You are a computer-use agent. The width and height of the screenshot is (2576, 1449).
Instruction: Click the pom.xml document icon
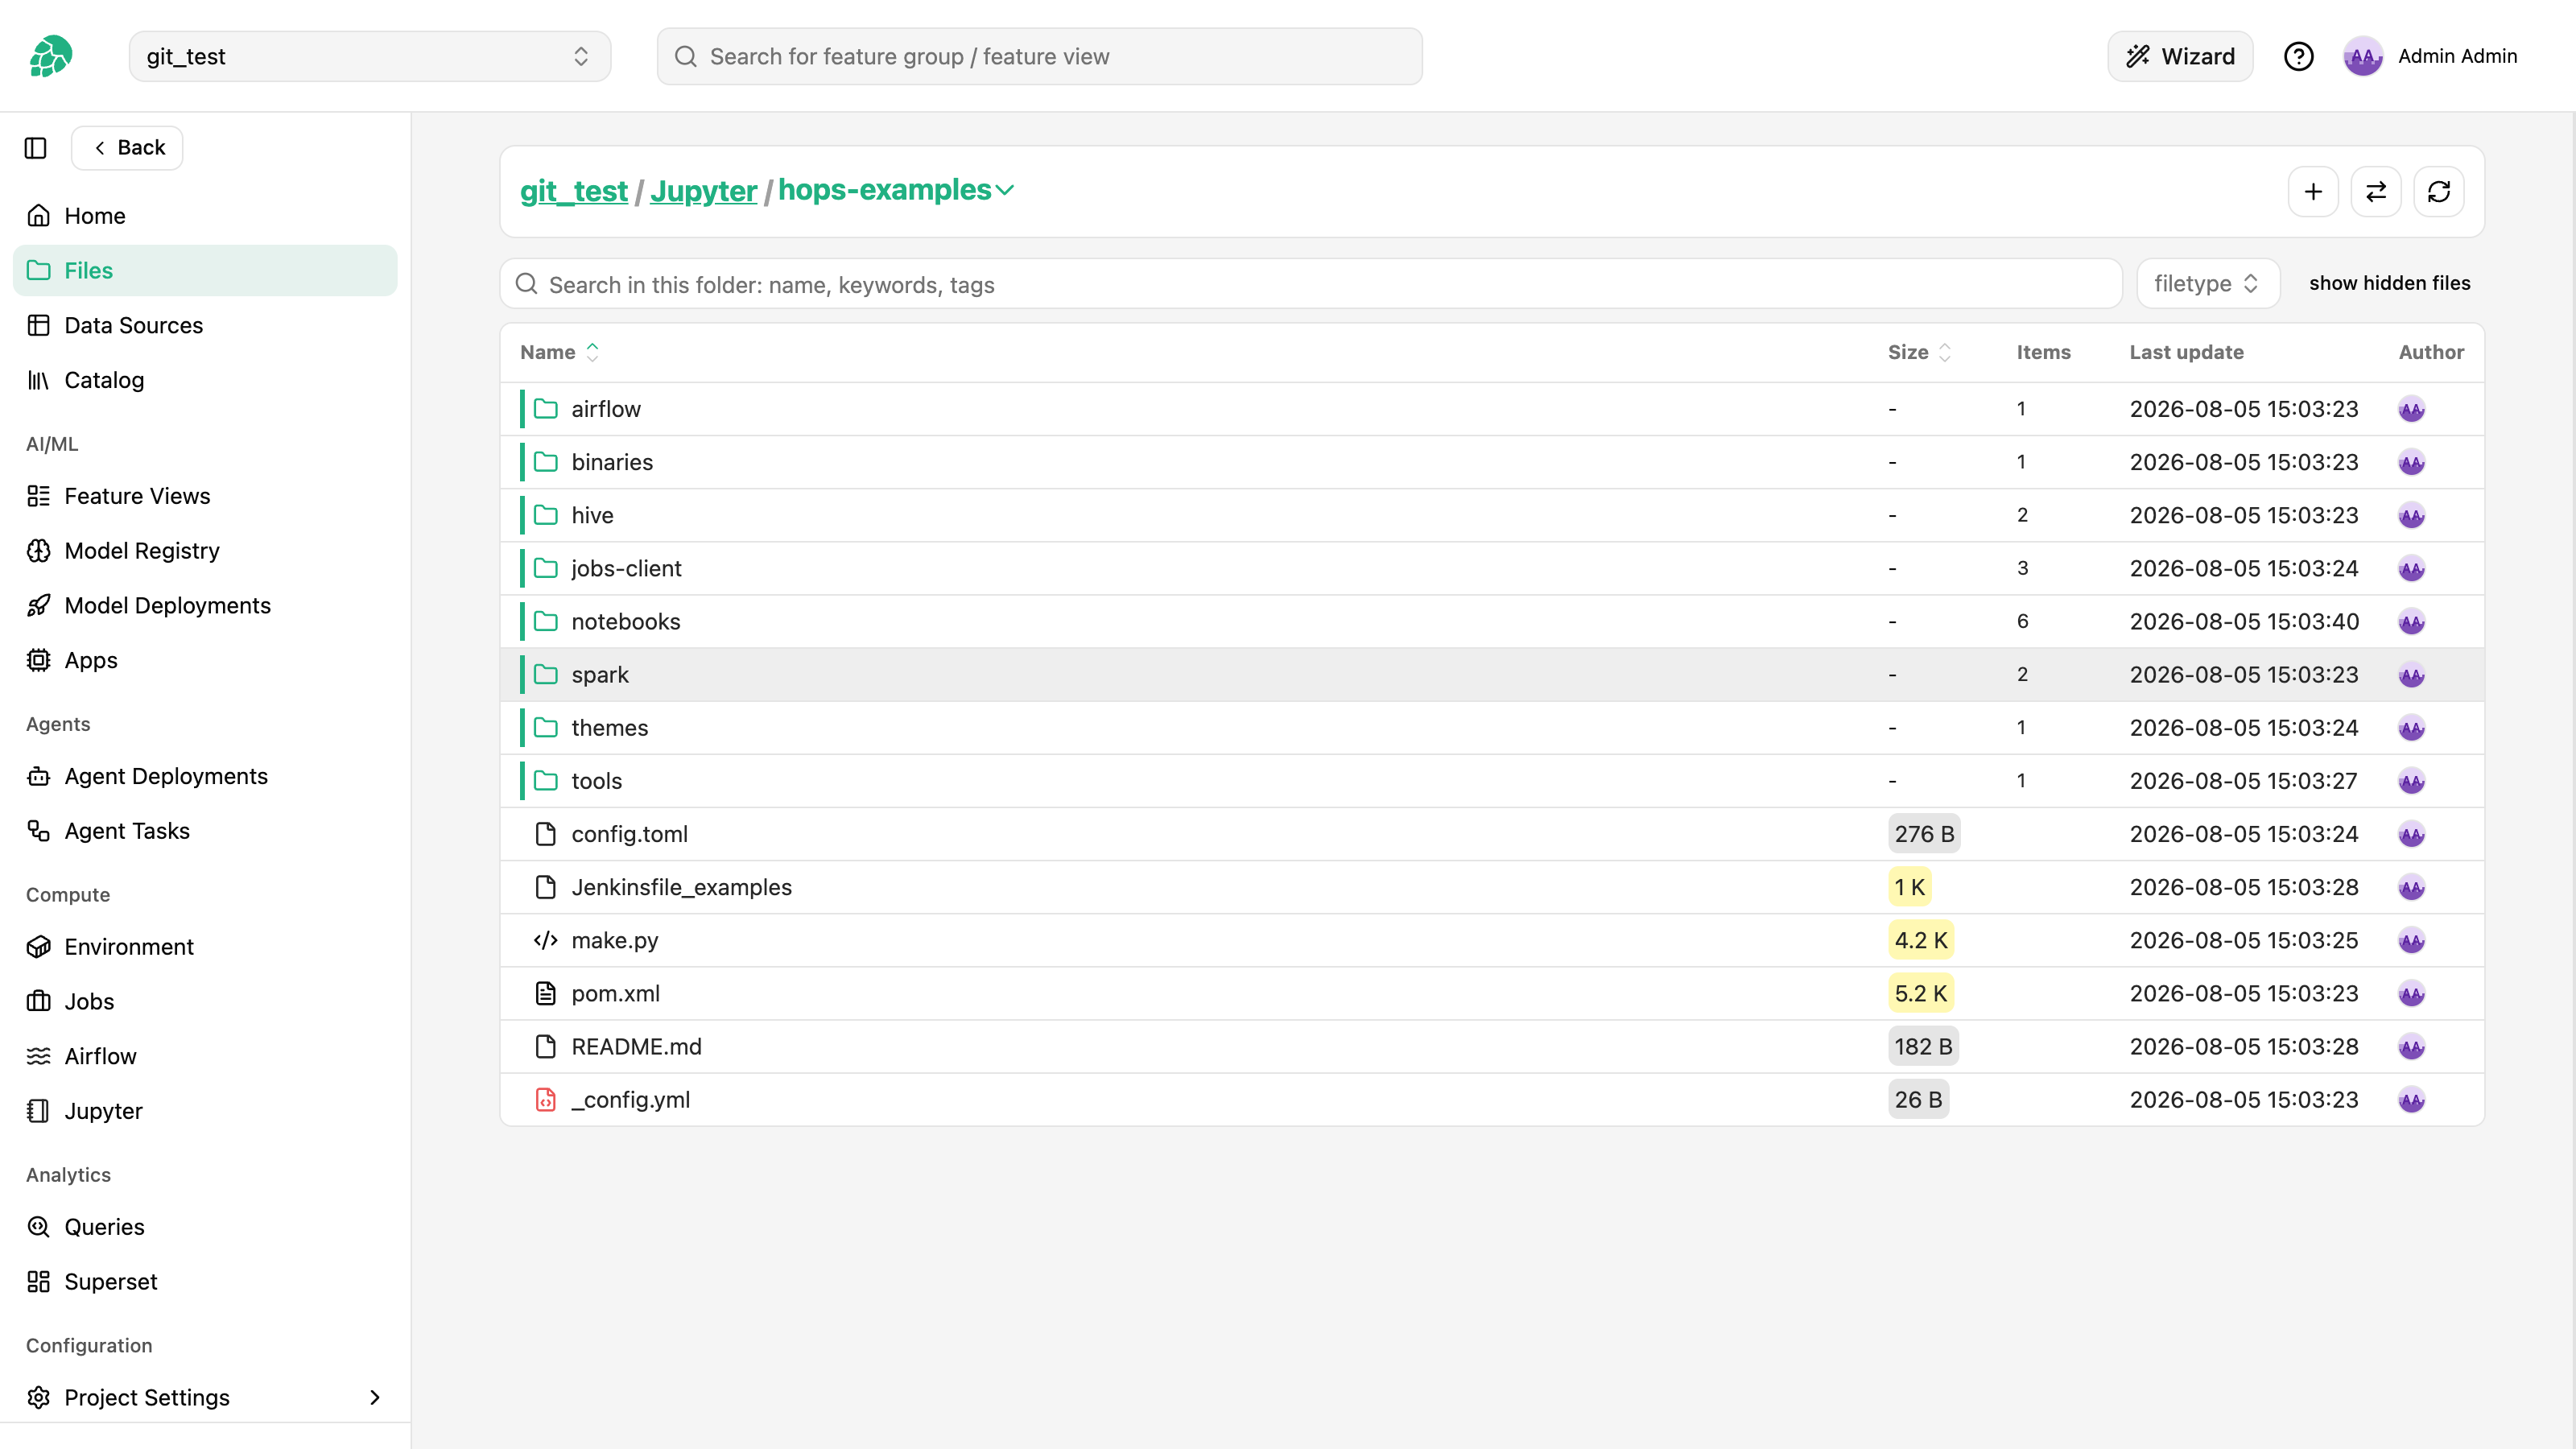pyautogui.click(x=545, y=993)
